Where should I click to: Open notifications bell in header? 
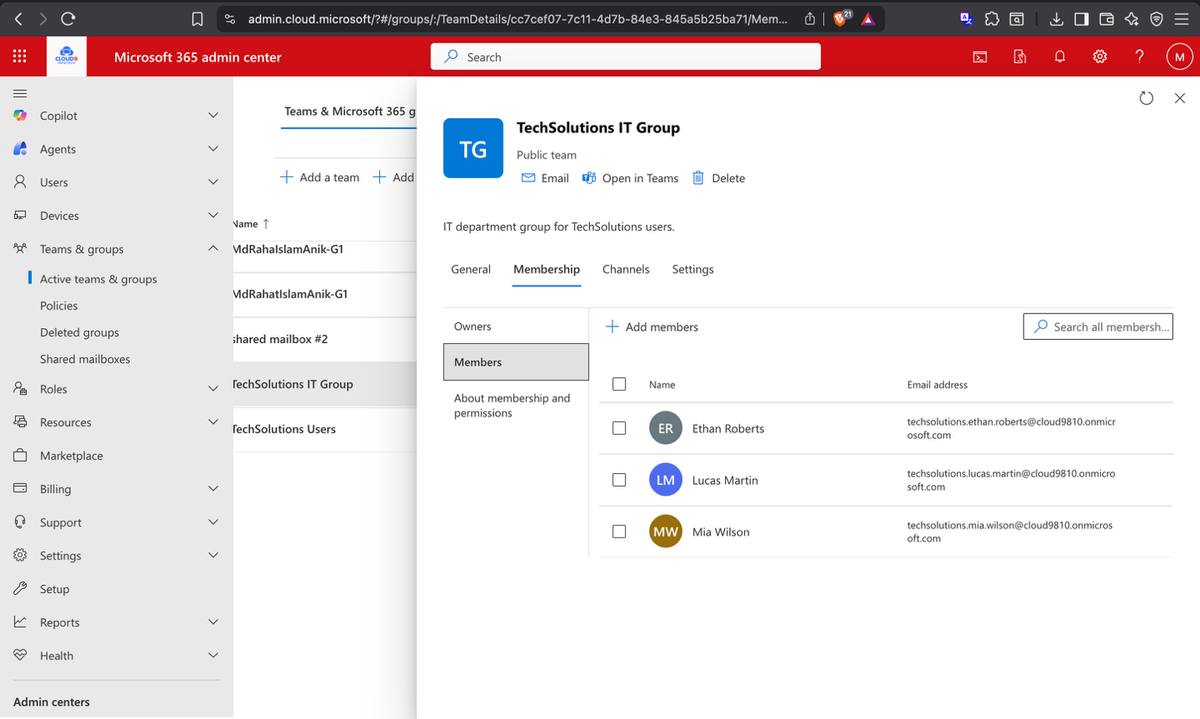pos(1060,57)
